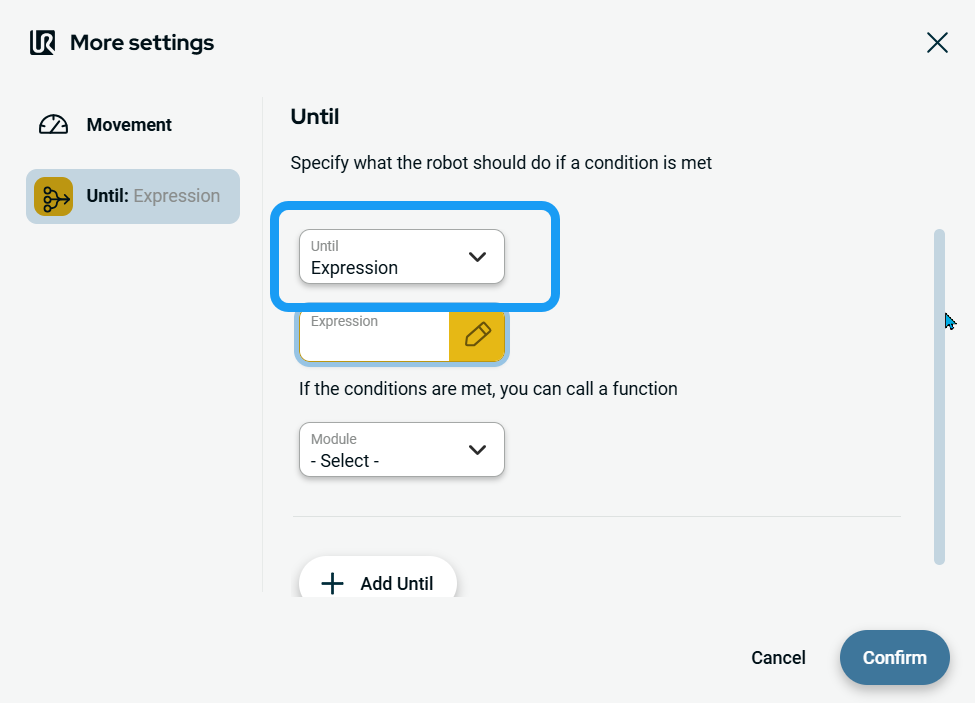Click the Until branching icon in sidebar
Image resolution: width=975 pixels, height=703 pixels.
53,196
